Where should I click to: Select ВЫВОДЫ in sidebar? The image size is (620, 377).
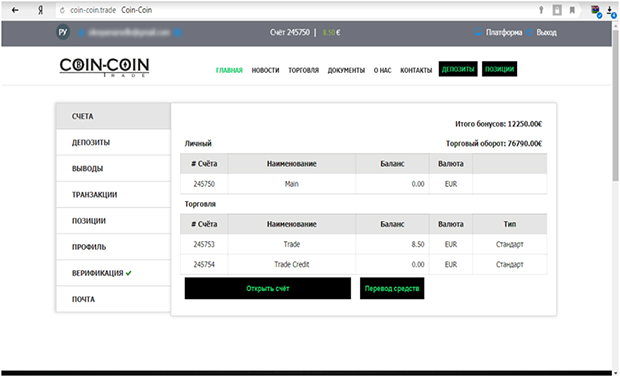113,169
